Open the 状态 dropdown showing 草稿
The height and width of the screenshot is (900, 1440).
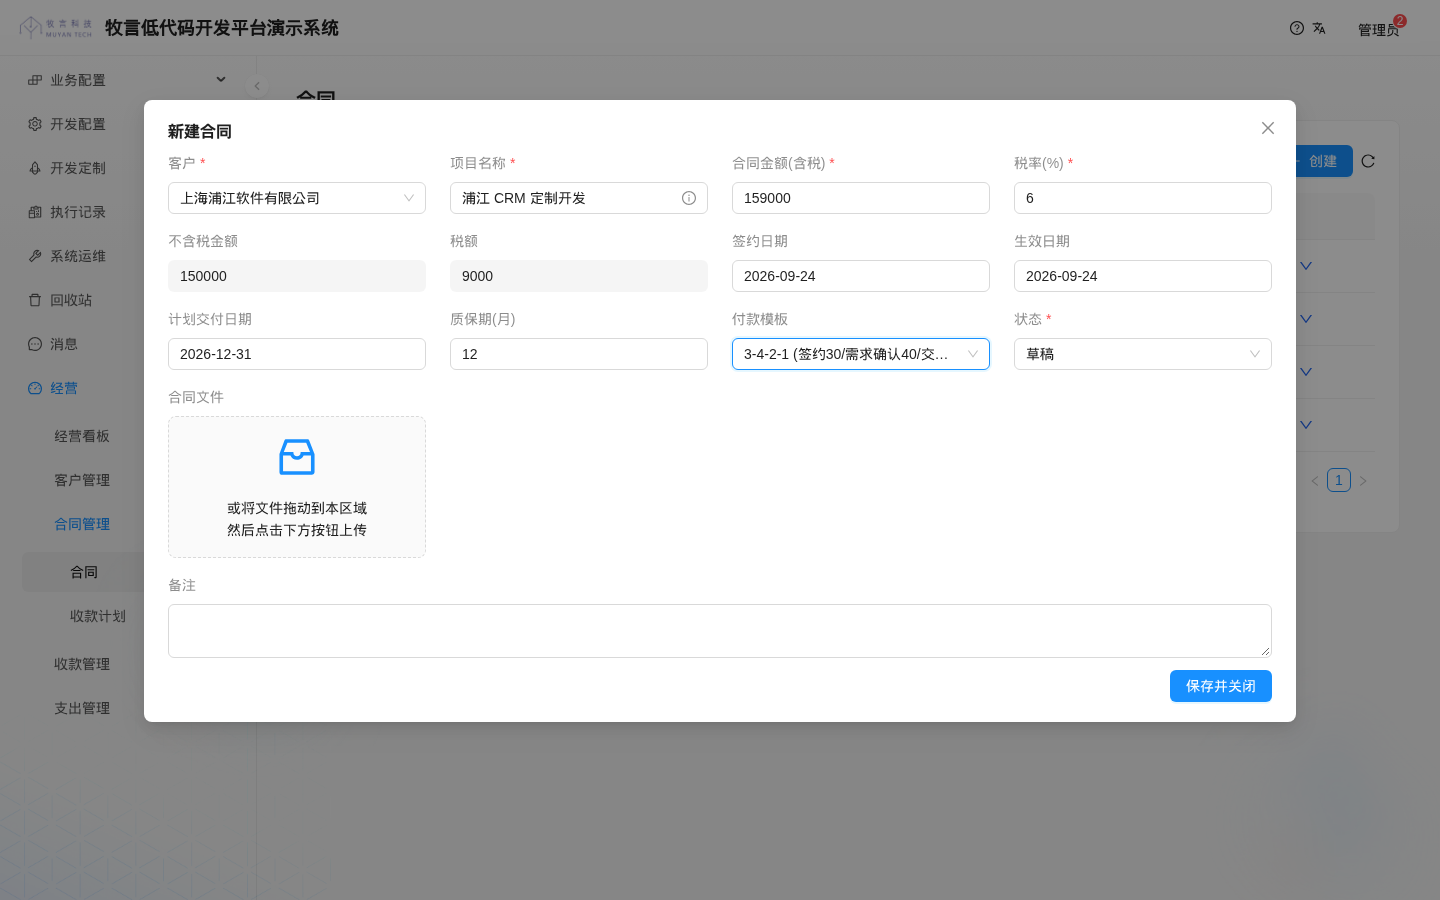click(x=1143, y=354)
